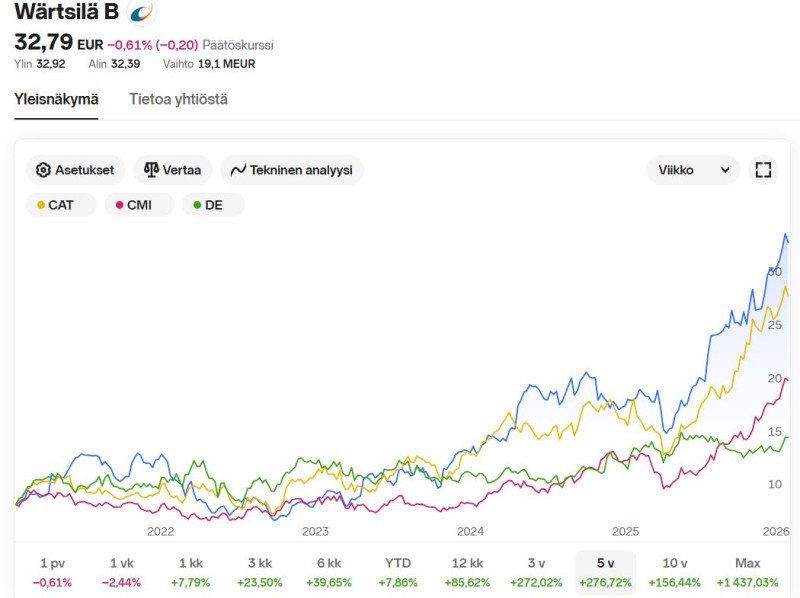Switch to Tietoa yhtiöstä tab

pyautogui.click(x=178, y=99)
